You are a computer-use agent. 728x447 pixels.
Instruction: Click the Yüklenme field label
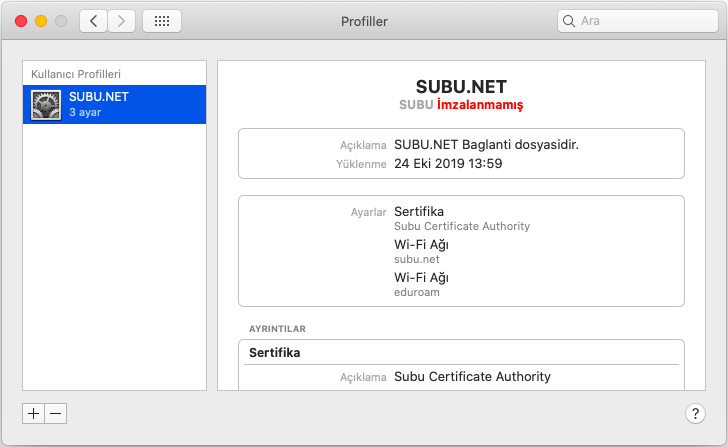[x=361, y=164]
